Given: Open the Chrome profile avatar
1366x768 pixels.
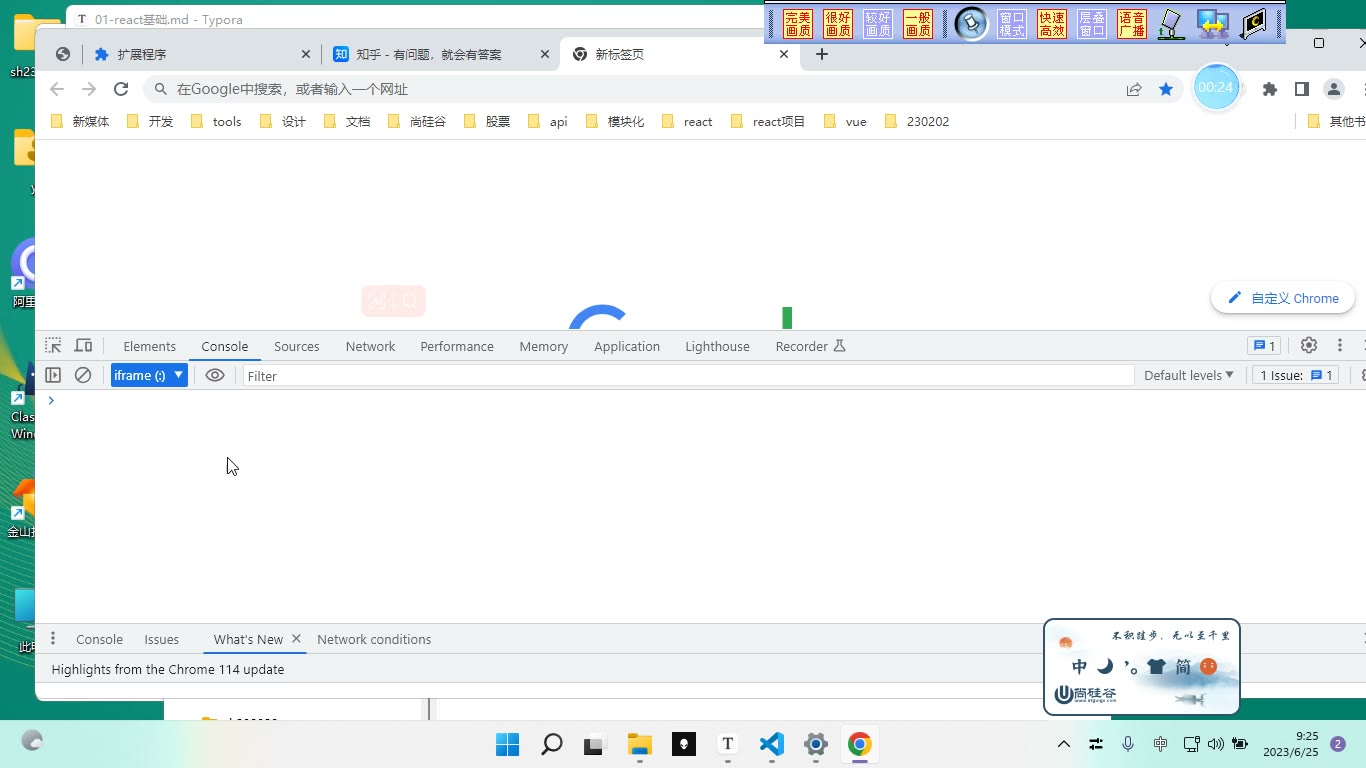Looking at the screenshot, I should (1334, 89).
